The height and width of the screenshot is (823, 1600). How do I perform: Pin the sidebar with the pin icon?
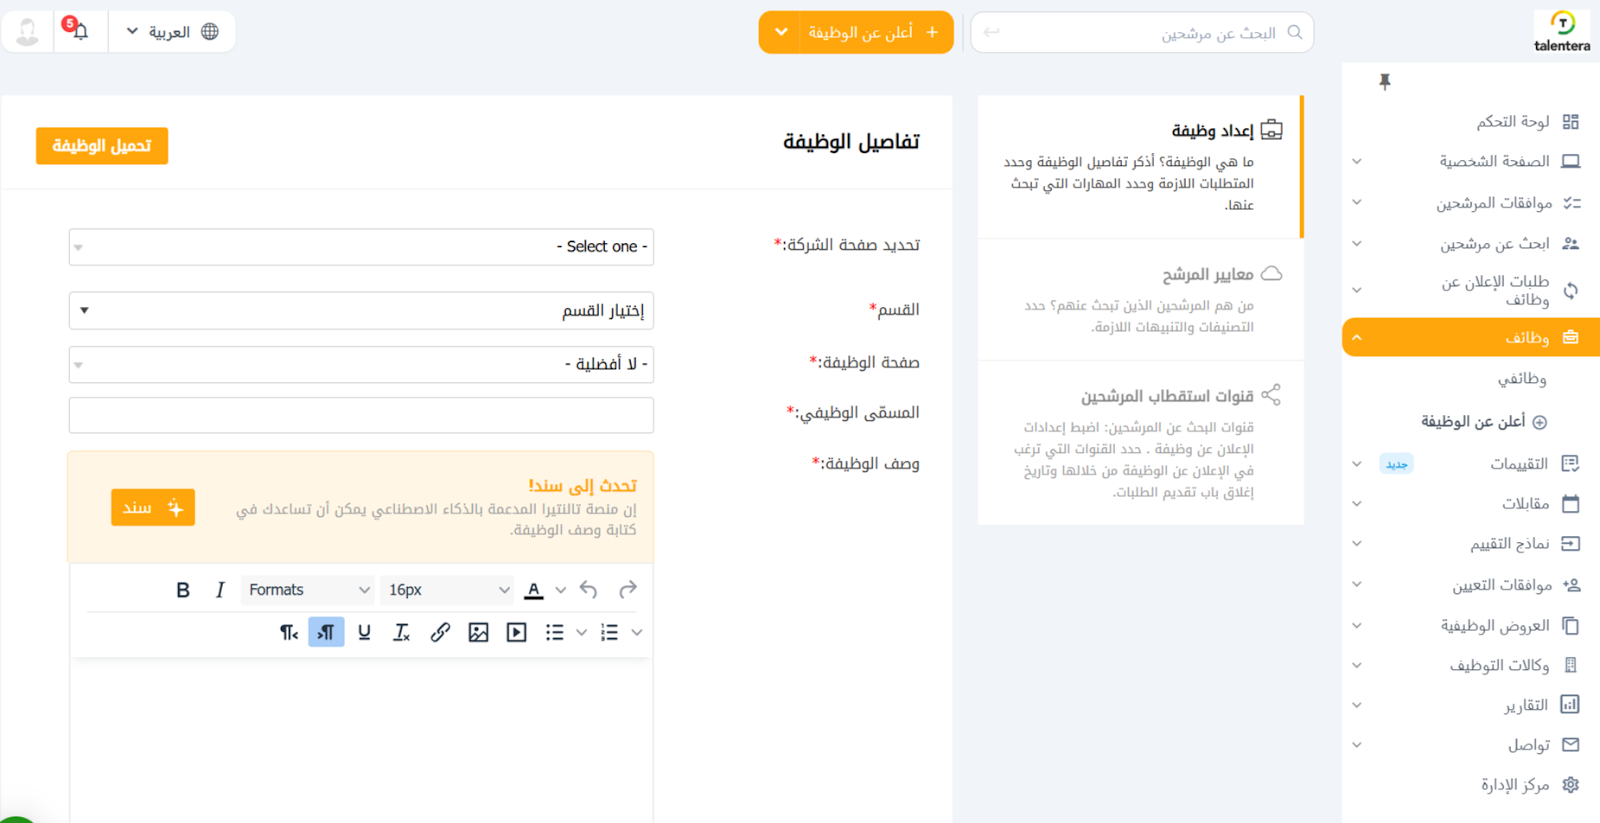(1384, 82)
